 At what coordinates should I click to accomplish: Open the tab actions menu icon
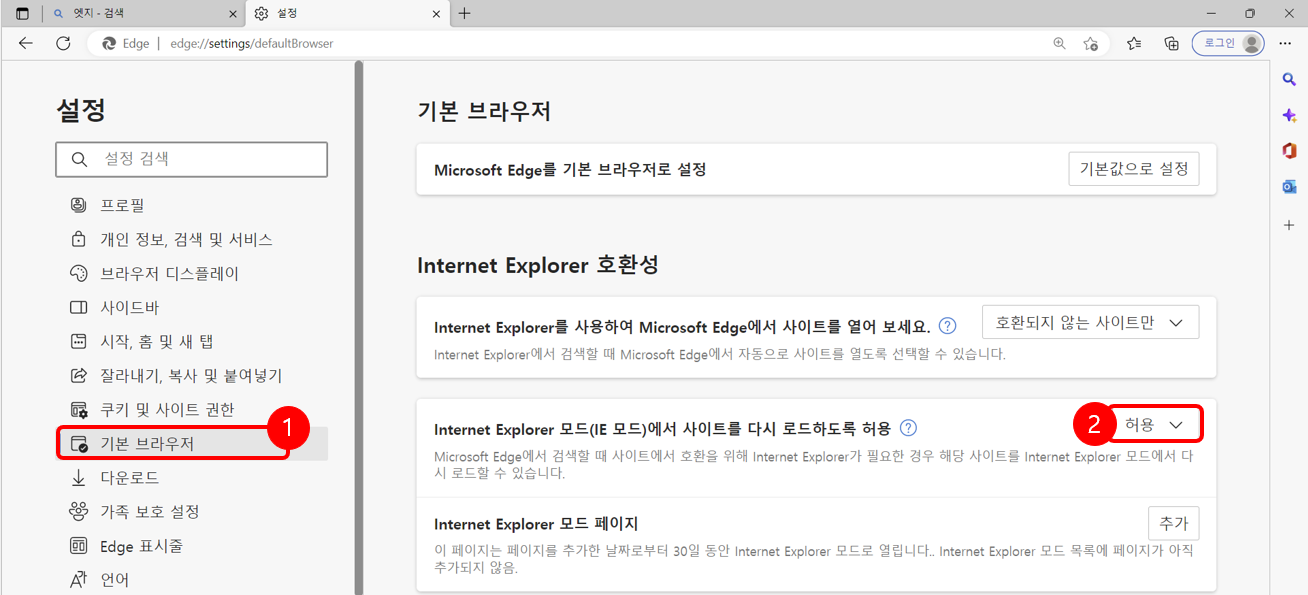[x=23, y=14]
